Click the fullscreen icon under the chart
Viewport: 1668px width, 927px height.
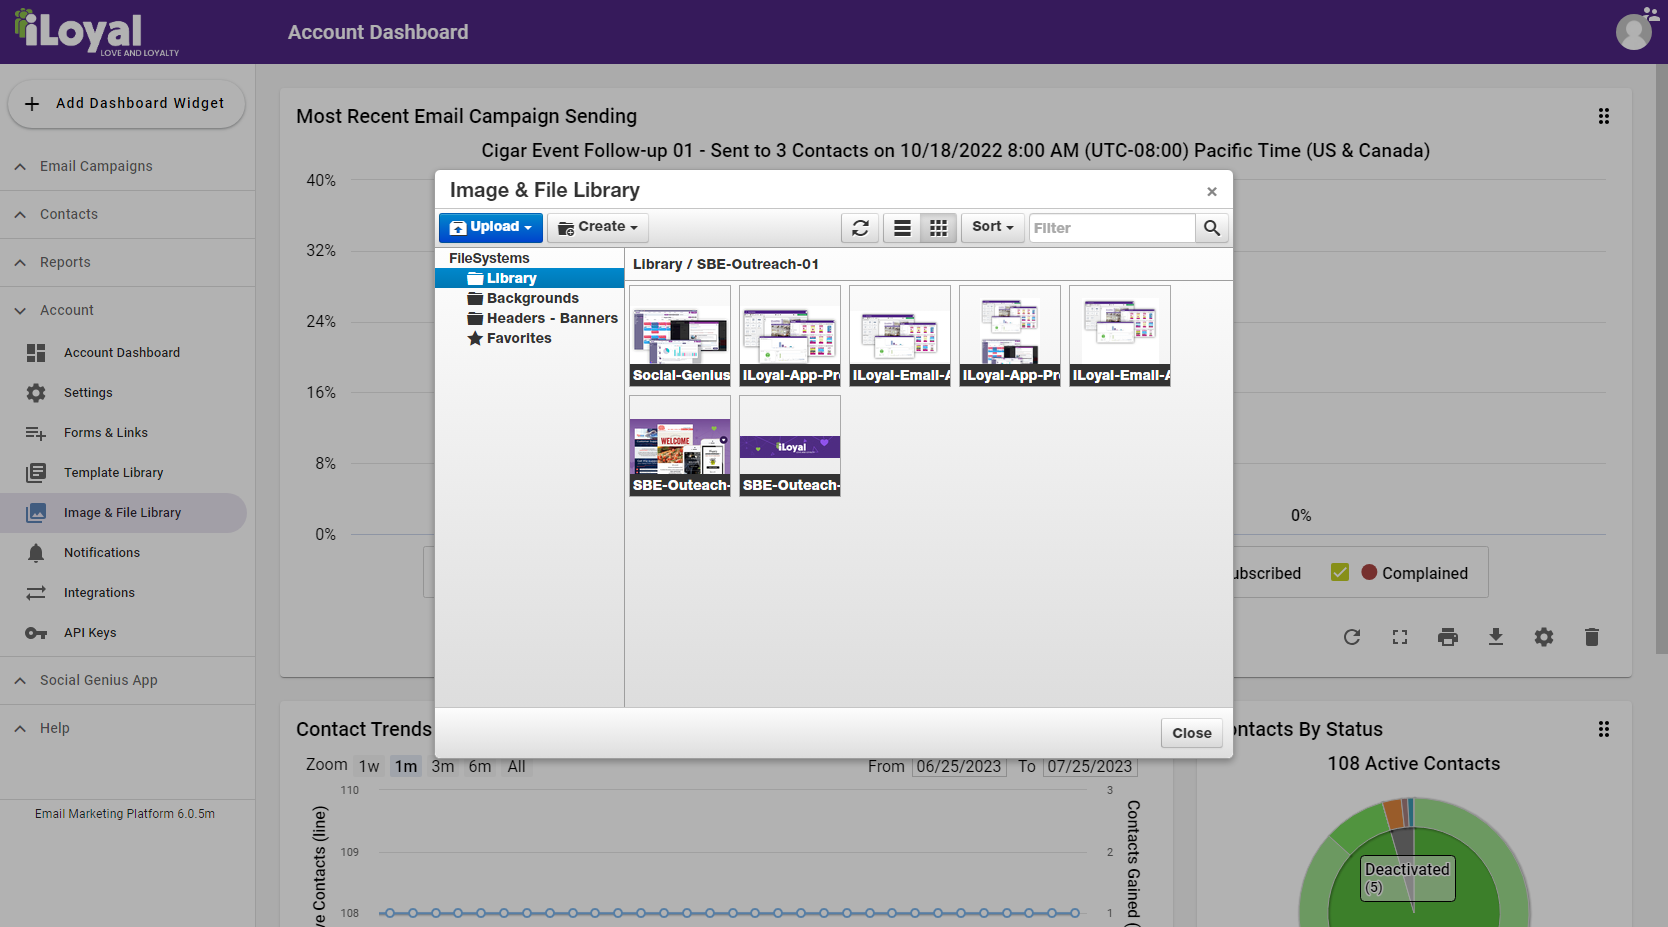tap(1400, 637)
